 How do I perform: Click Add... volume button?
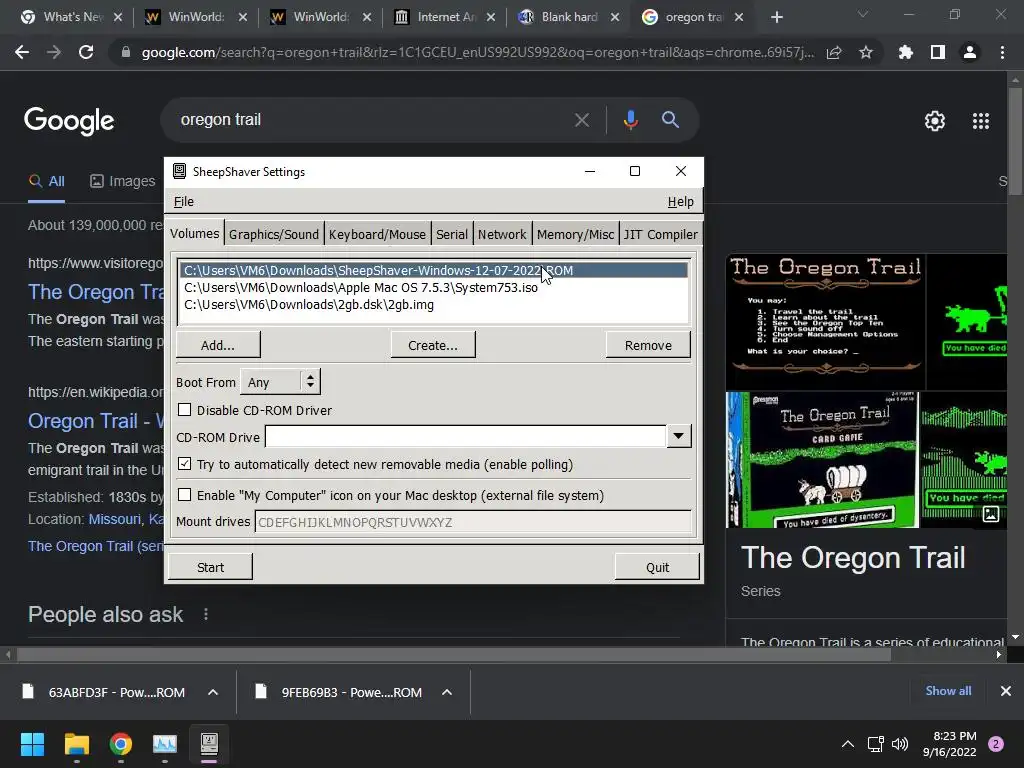pos(217,345)
